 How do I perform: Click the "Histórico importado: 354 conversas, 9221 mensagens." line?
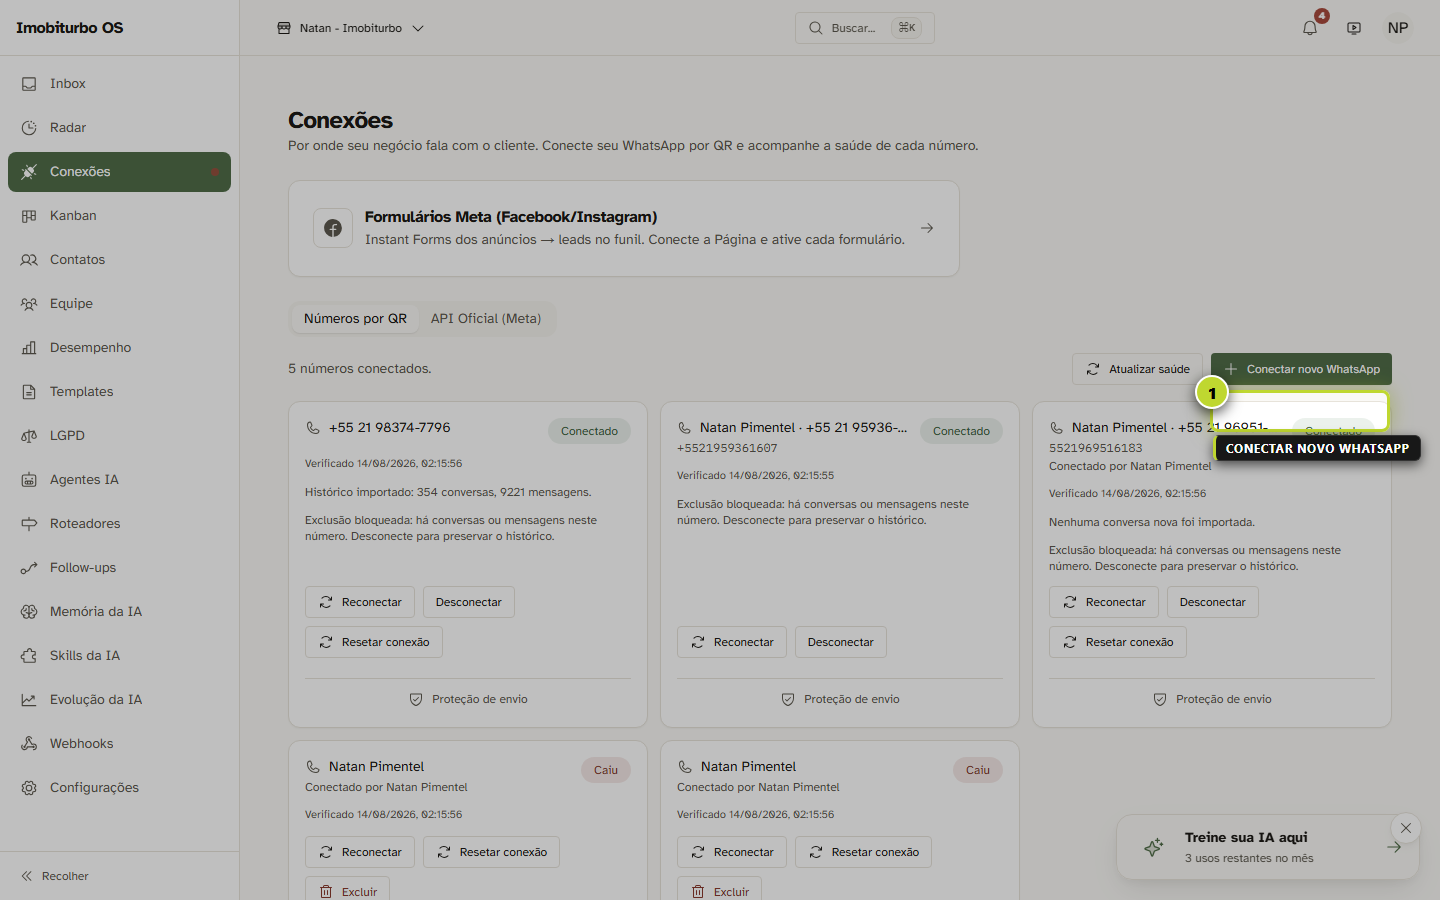point(448,492)
